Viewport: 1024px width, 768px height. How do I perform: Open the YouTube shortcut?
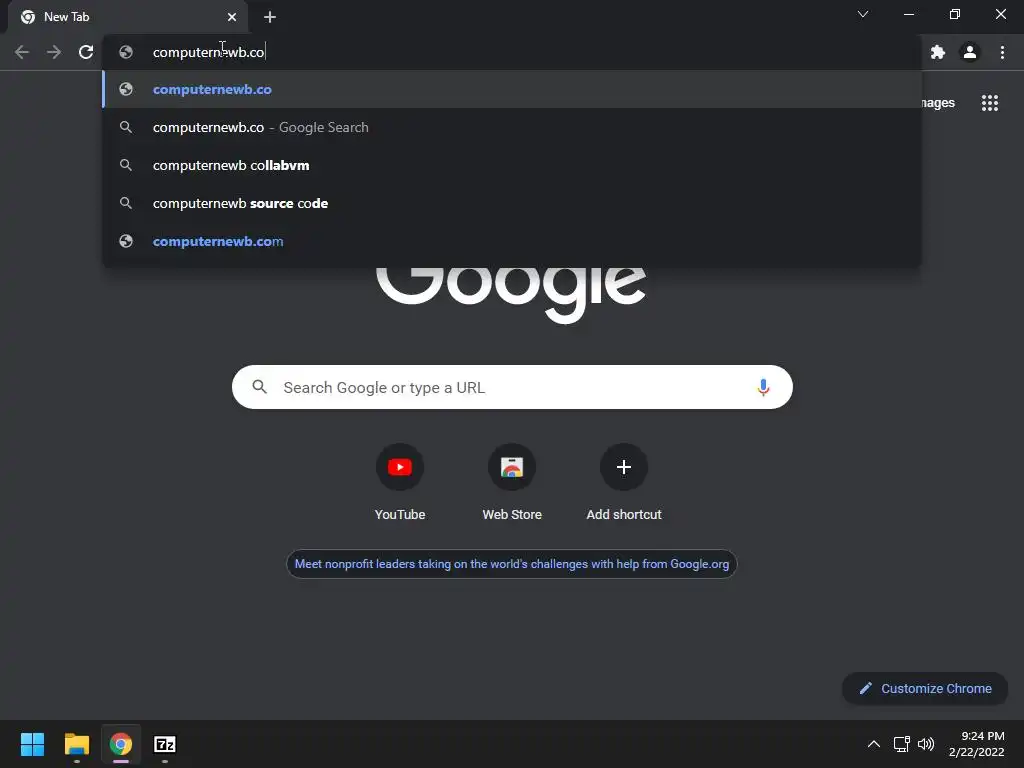coord(400,483)
